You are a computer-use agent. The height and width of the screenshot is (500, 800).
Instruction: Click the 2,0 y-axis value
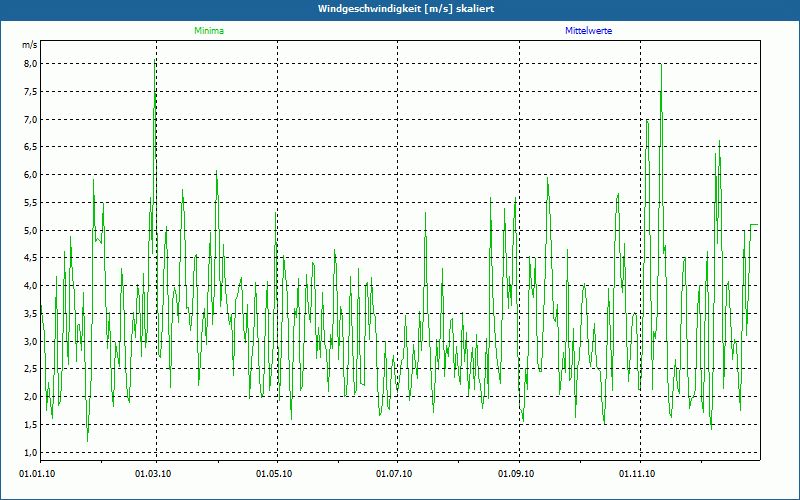31,396
